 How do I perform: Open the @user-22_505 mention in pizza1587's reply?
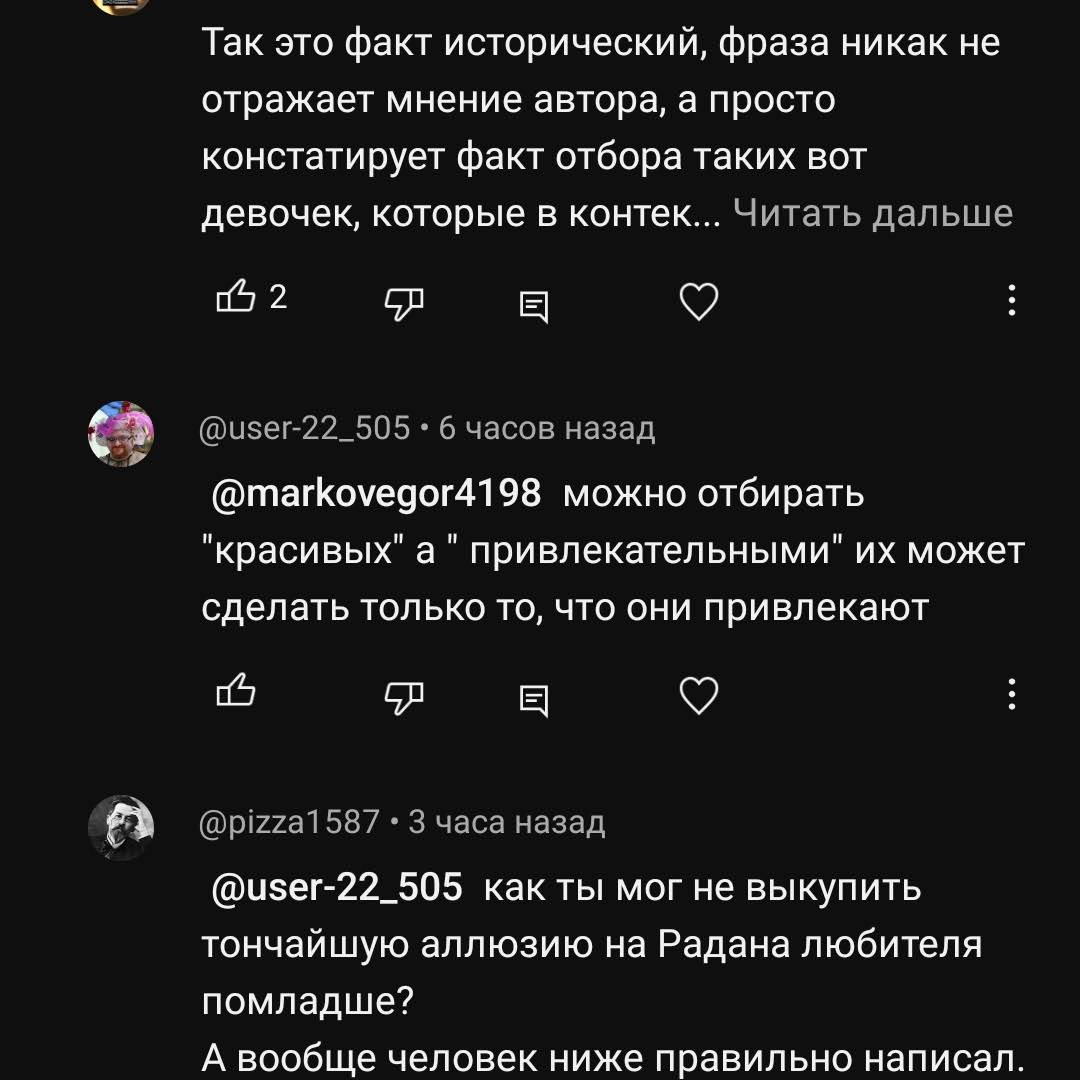coord(337,887)
